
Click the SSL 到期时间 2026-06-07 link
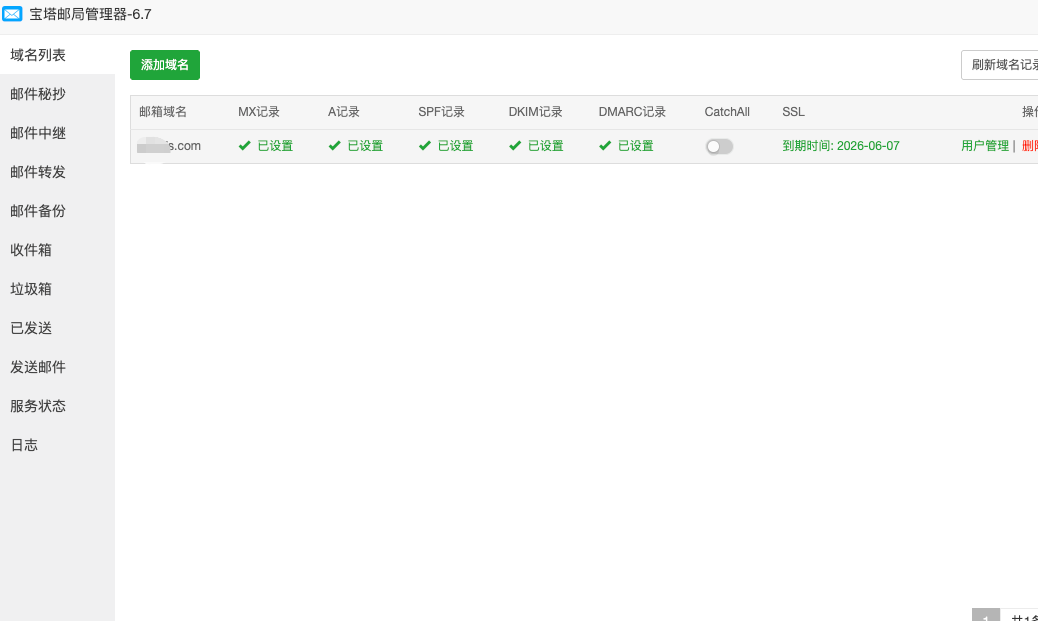point(841,146)
